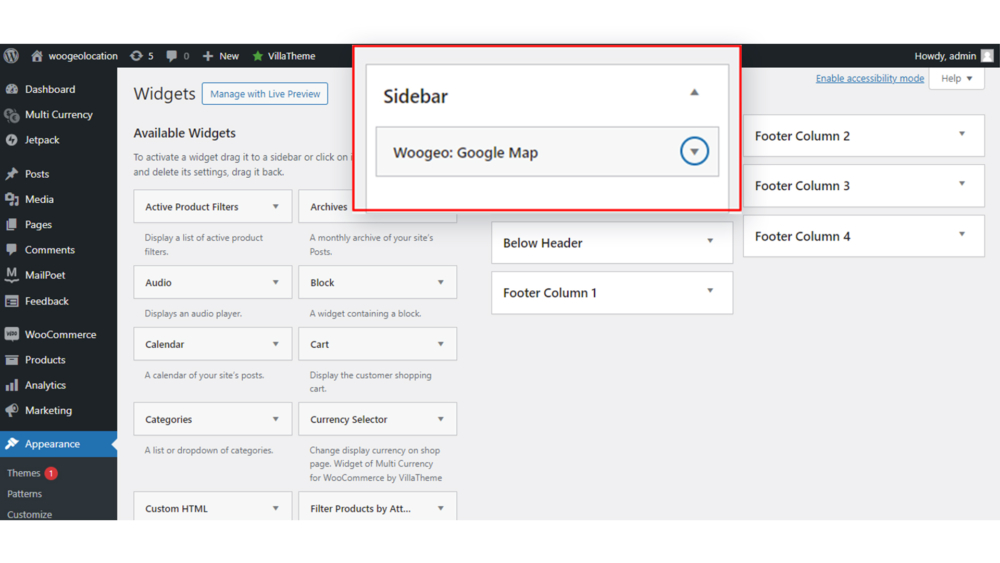This screenshot has height=563, width=1000.
Task: Open the Customize submenu item
Action: point(29,515)
